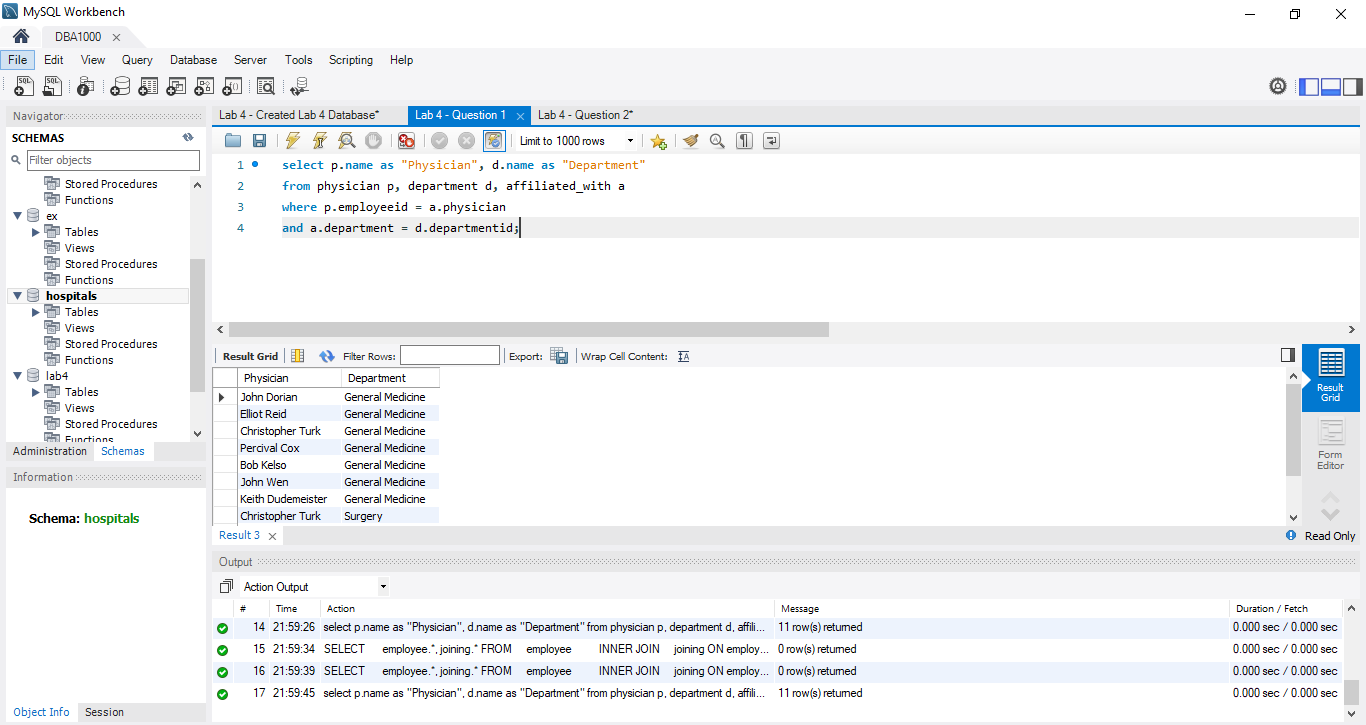Screen dimensions: 1366x725
Task: Switch to the Administration tab in the Navigator
Action: tap(50, 451)
